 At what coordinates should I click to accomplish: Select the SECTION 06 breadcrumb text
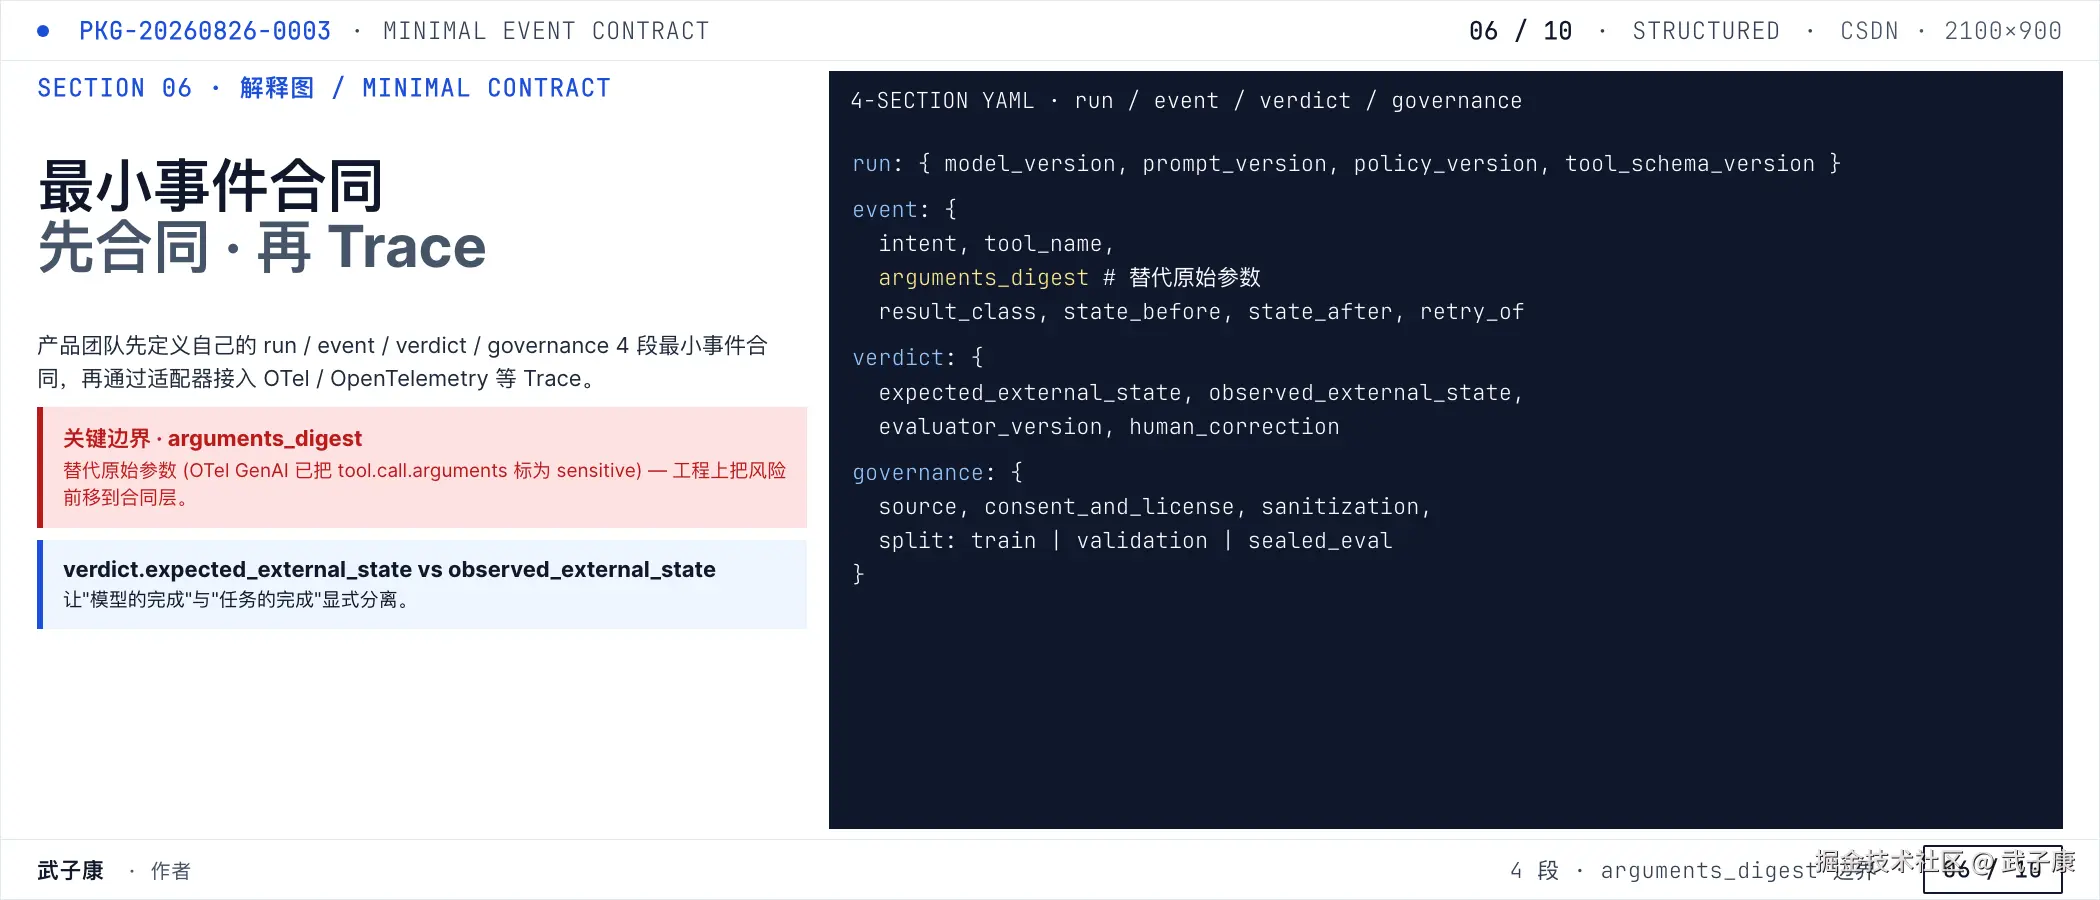click(114, 88)
